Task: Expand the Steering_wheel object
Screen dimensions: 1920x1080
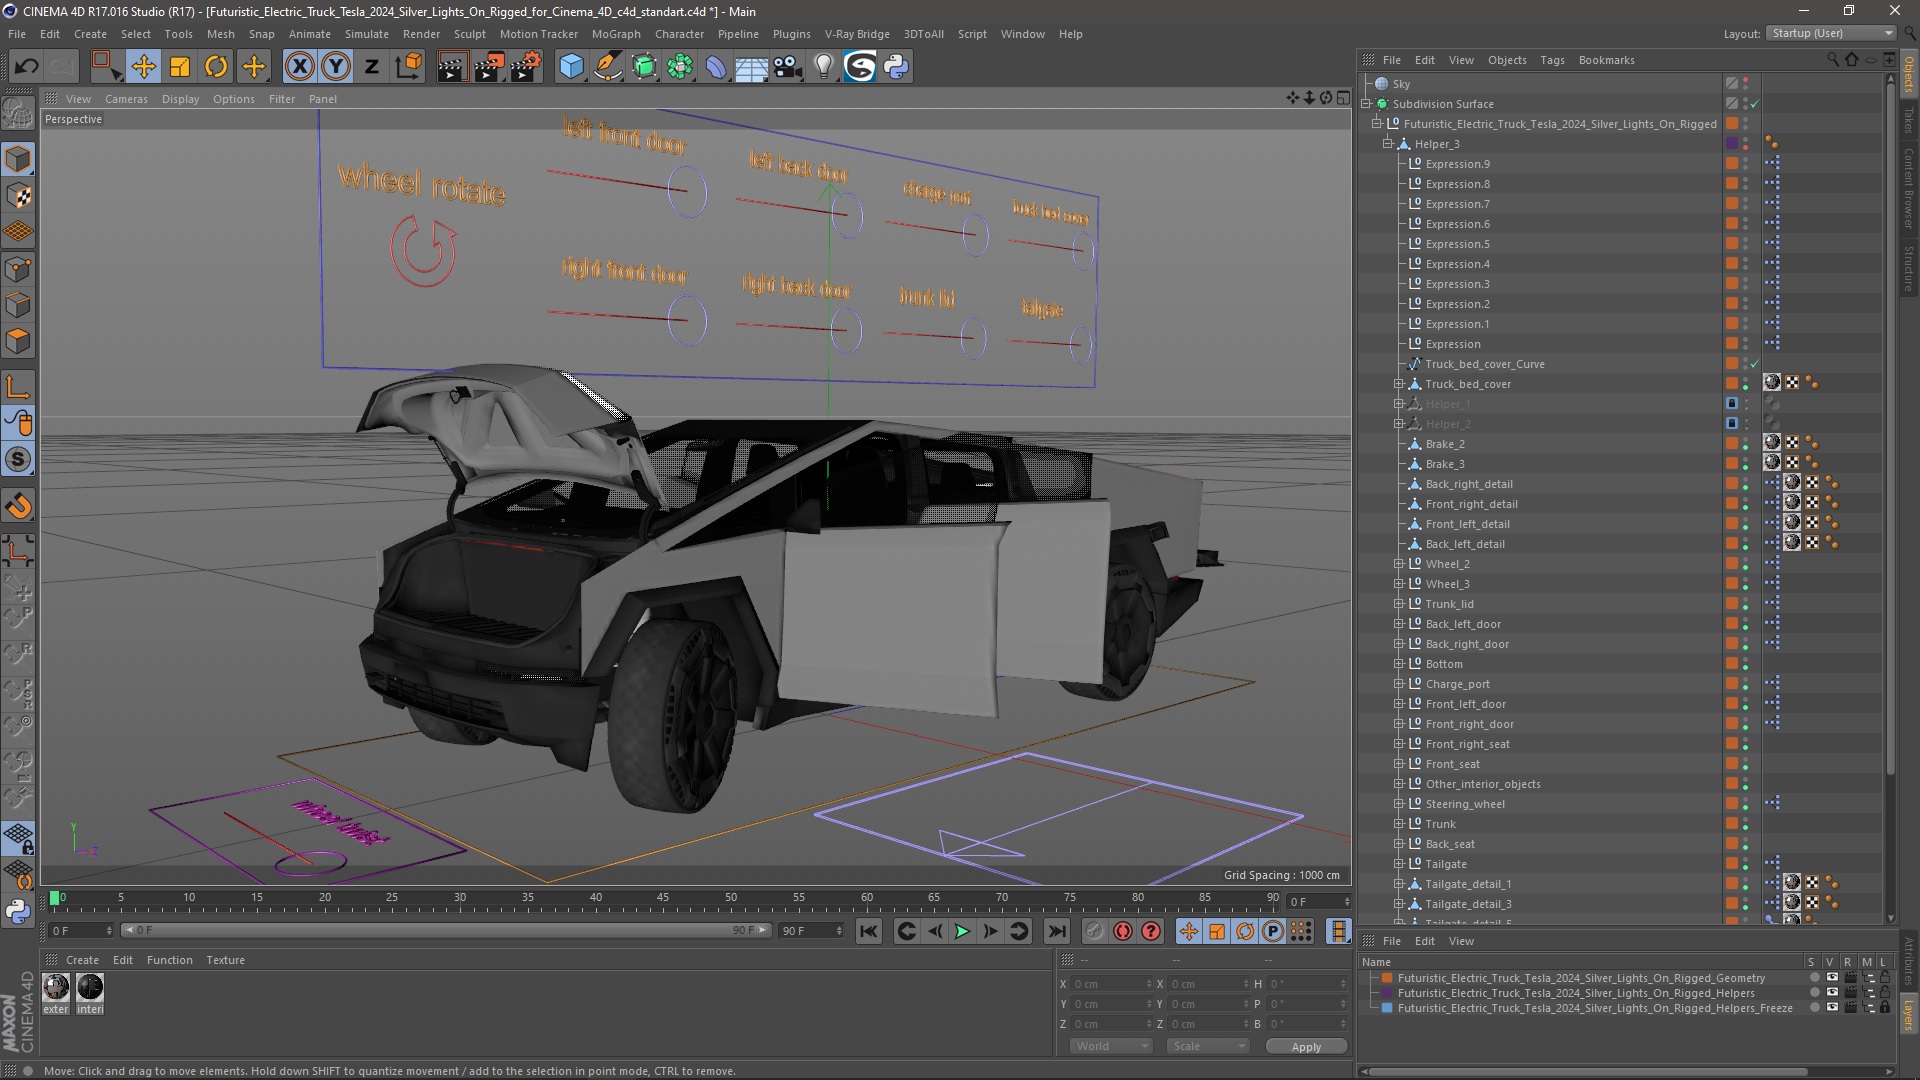Action: pos(1399,804)
